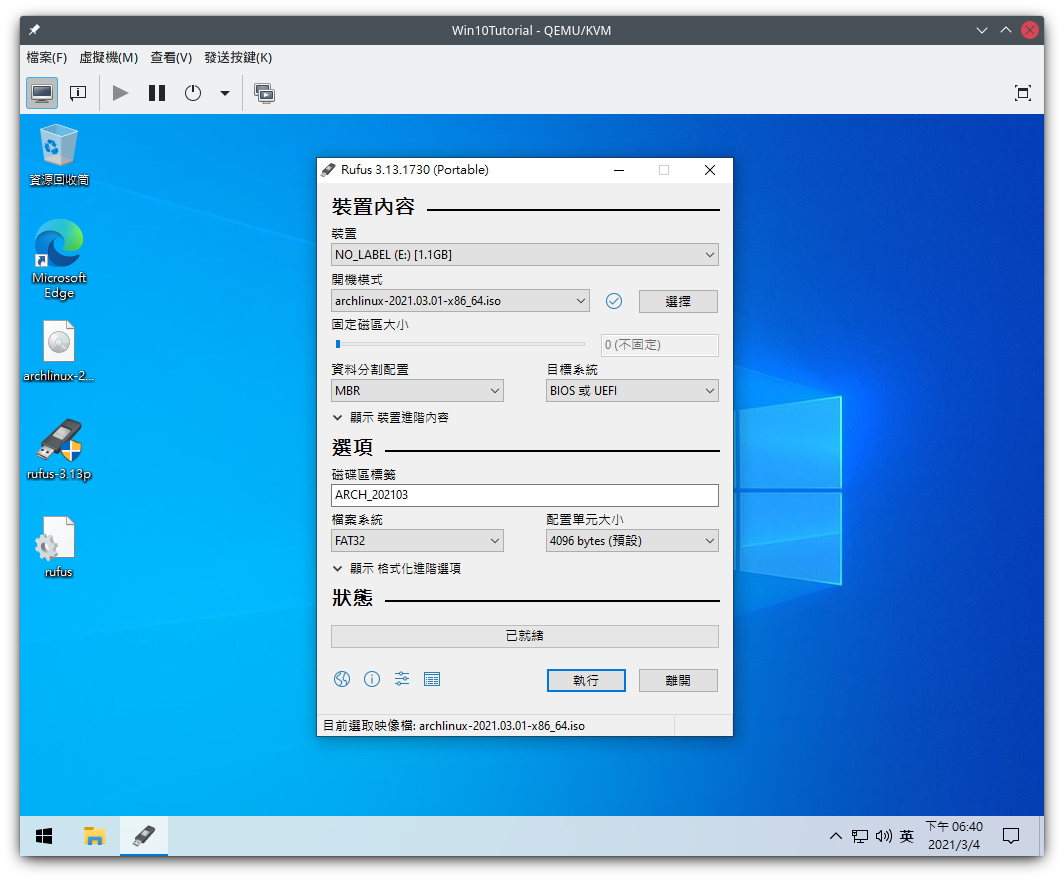Pause the virtual machine
1064x880 pixels.
(x=157, y=93)
